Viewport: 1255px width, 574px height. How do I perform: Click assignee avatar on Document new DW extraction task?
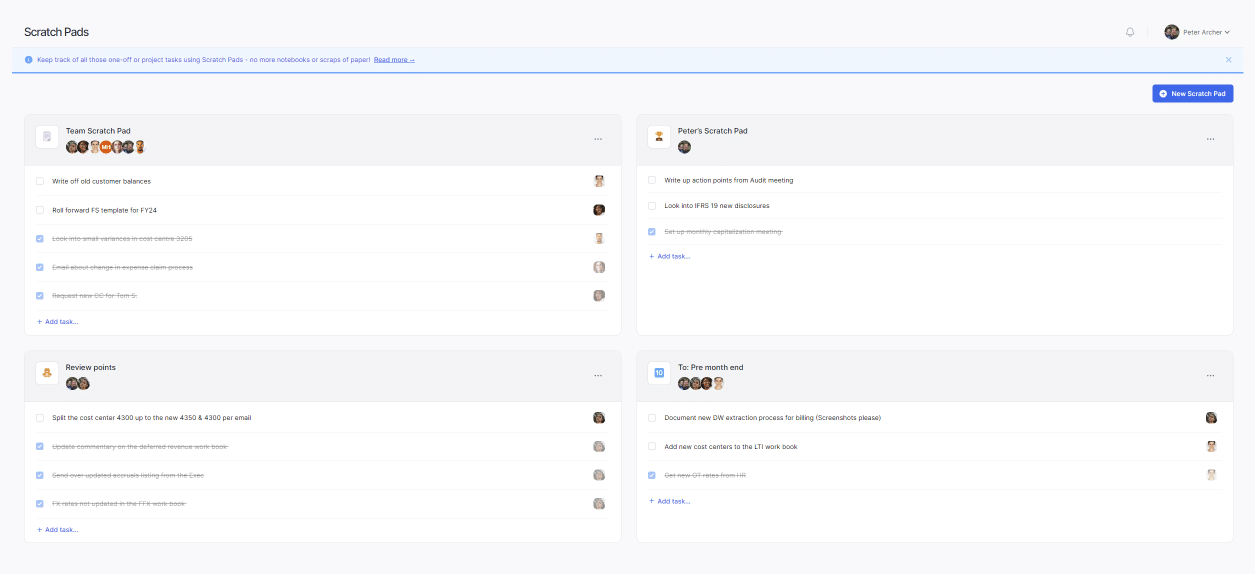tap(1211, 418)
